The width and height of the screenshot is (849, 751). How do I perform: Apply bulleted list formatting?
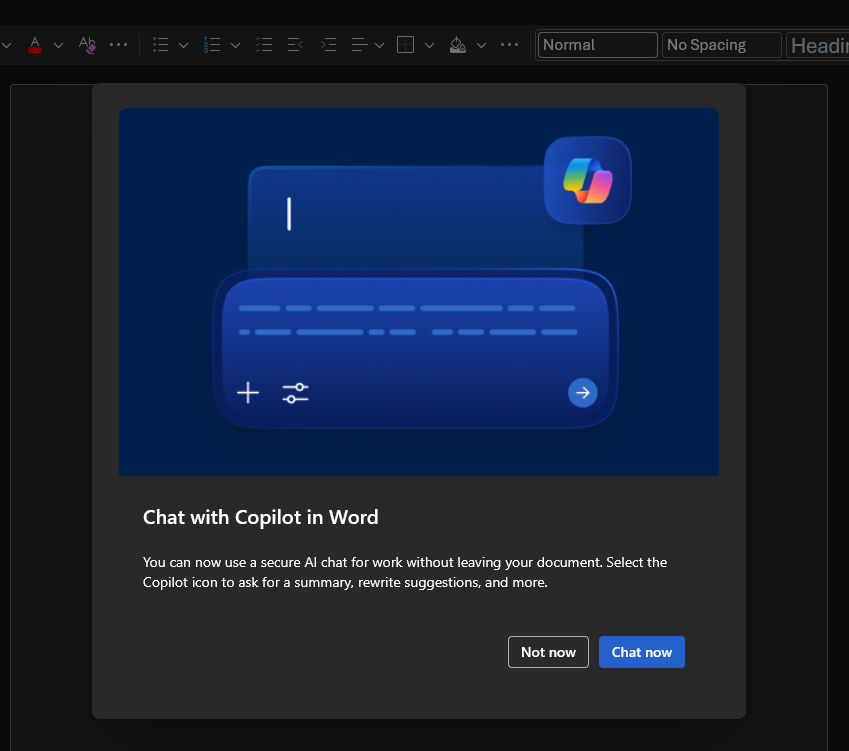[160, 45]
